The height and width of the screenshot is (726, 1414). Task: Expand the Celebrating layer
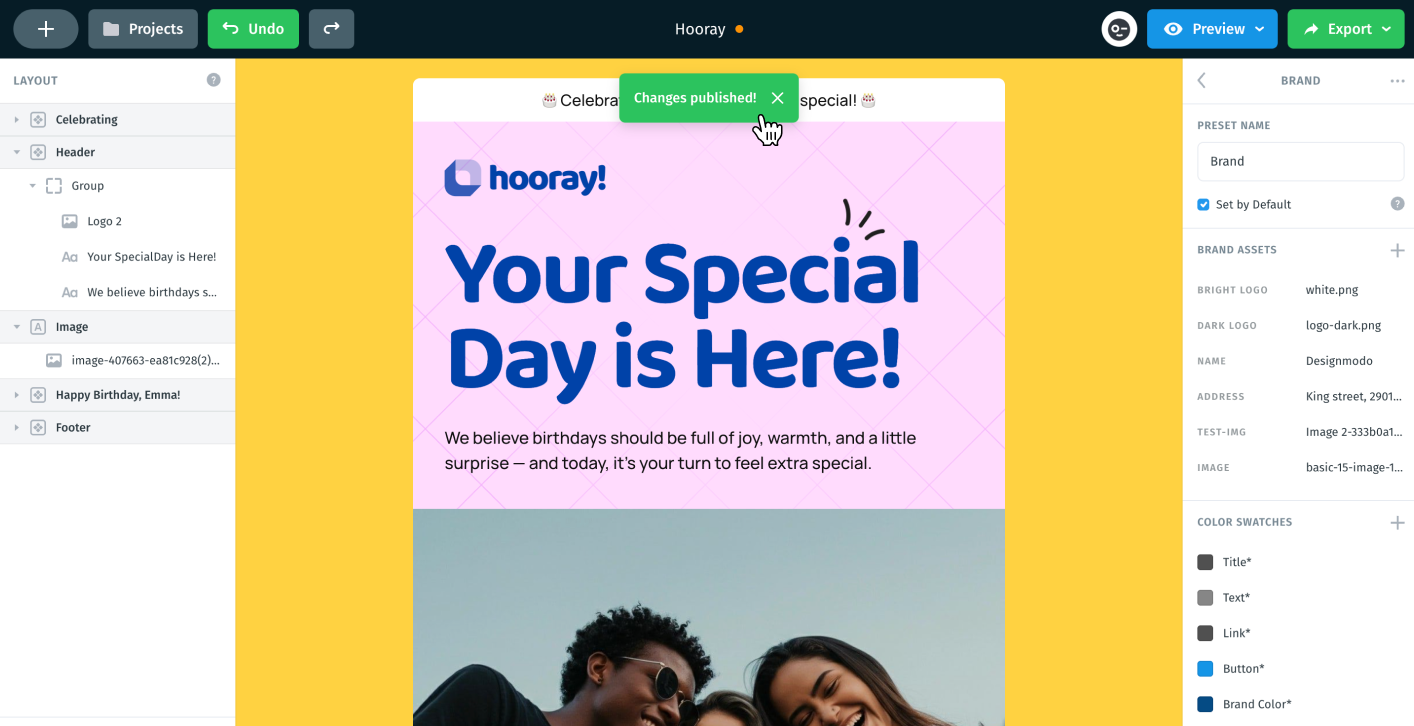(16, 120)
